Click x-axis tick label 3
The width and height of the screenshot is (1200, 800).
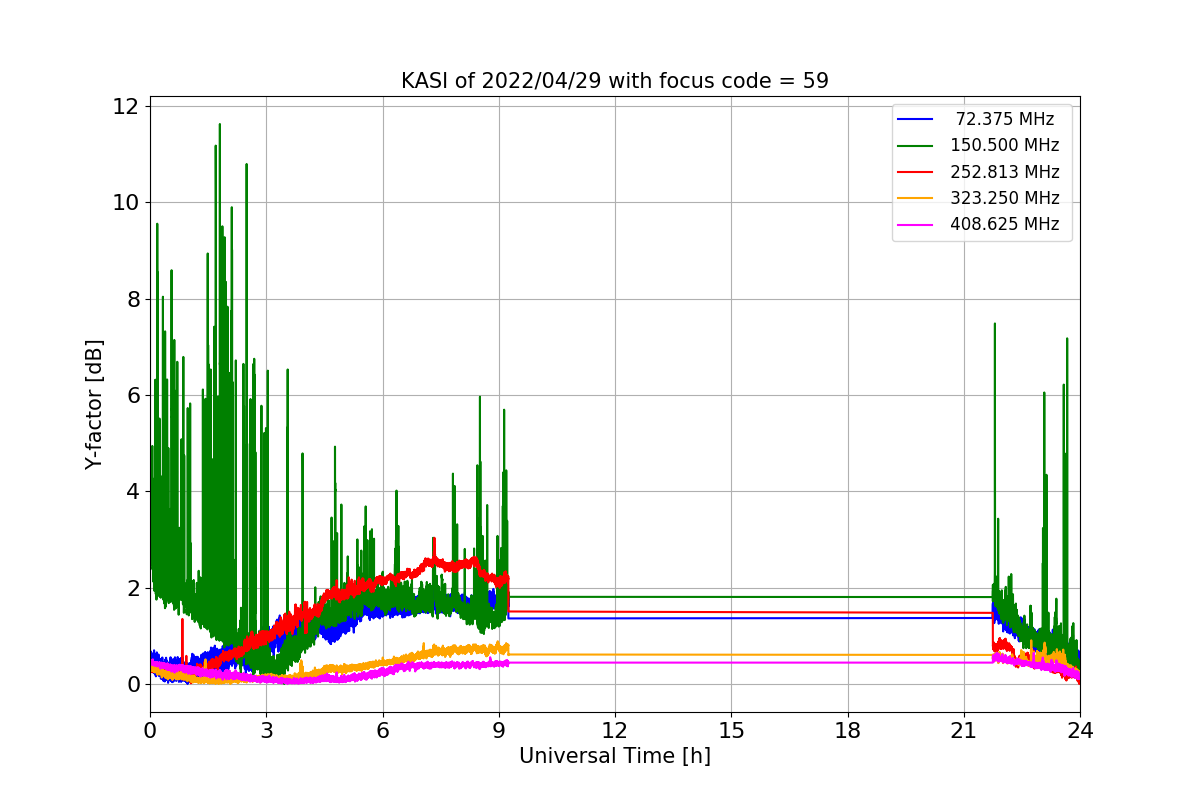[x=266, y=730]
